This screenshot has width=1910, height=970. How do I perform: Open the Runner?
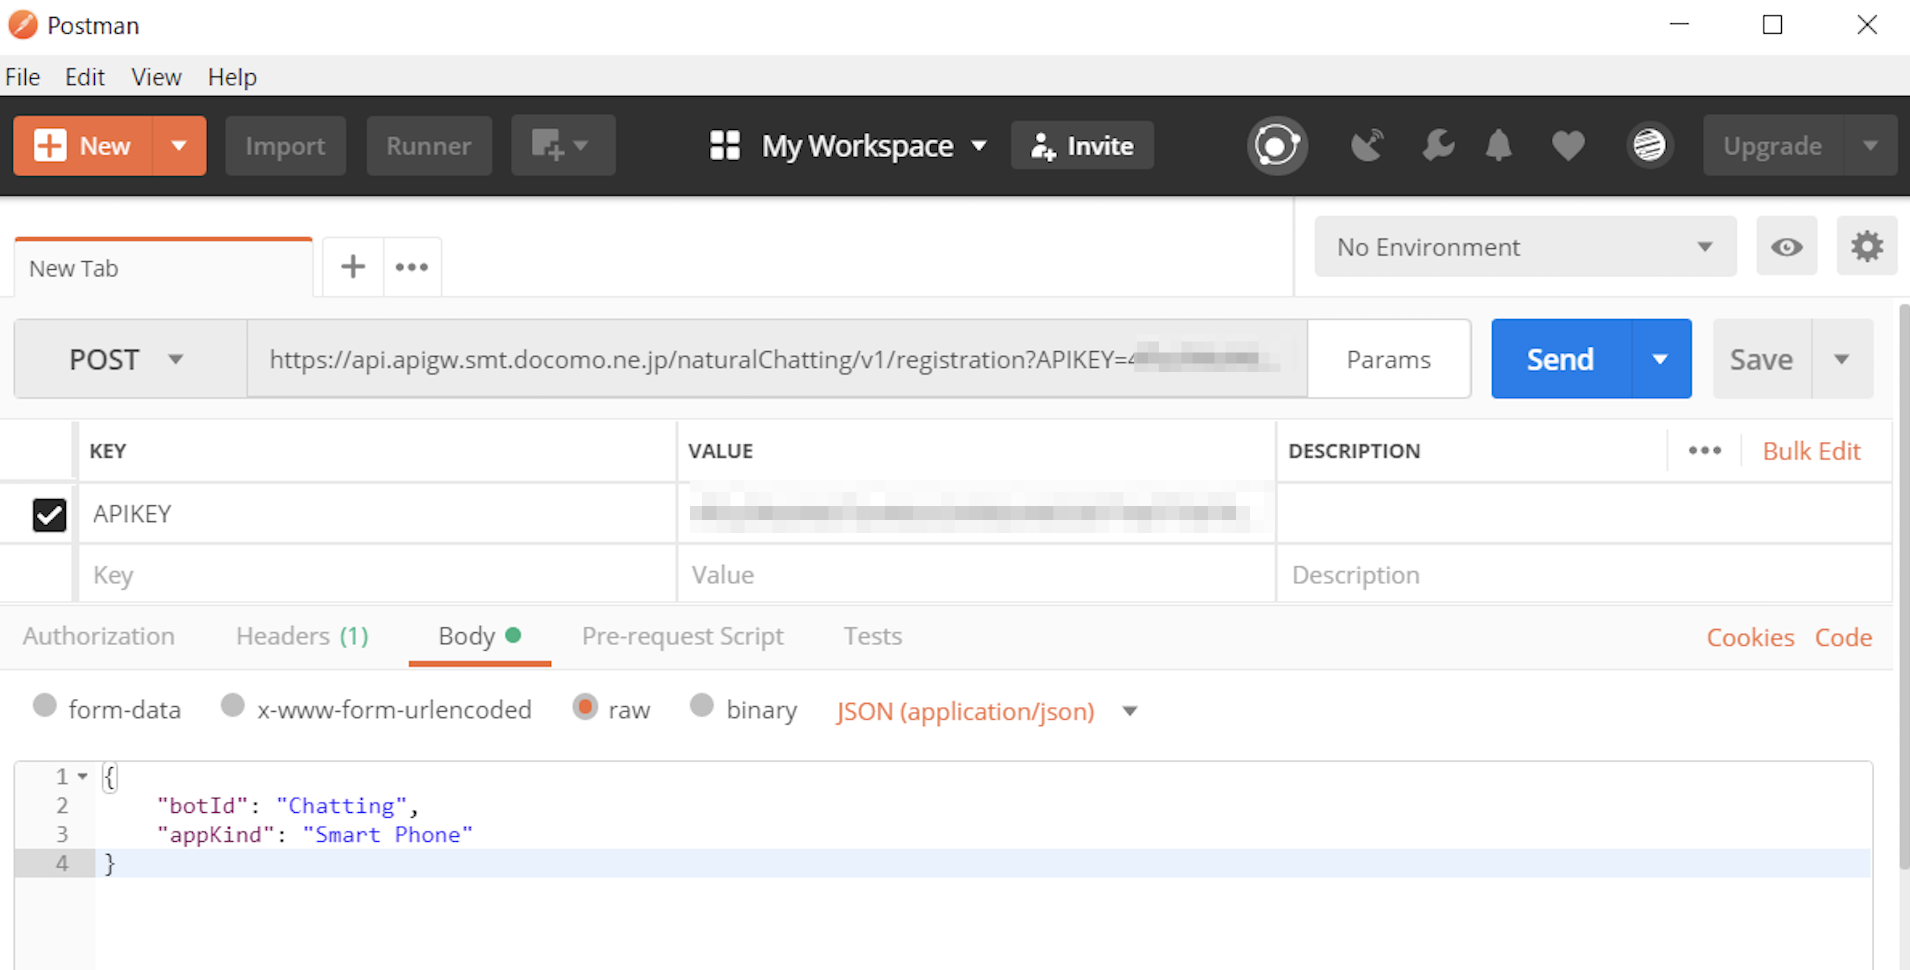pos(428,146)
